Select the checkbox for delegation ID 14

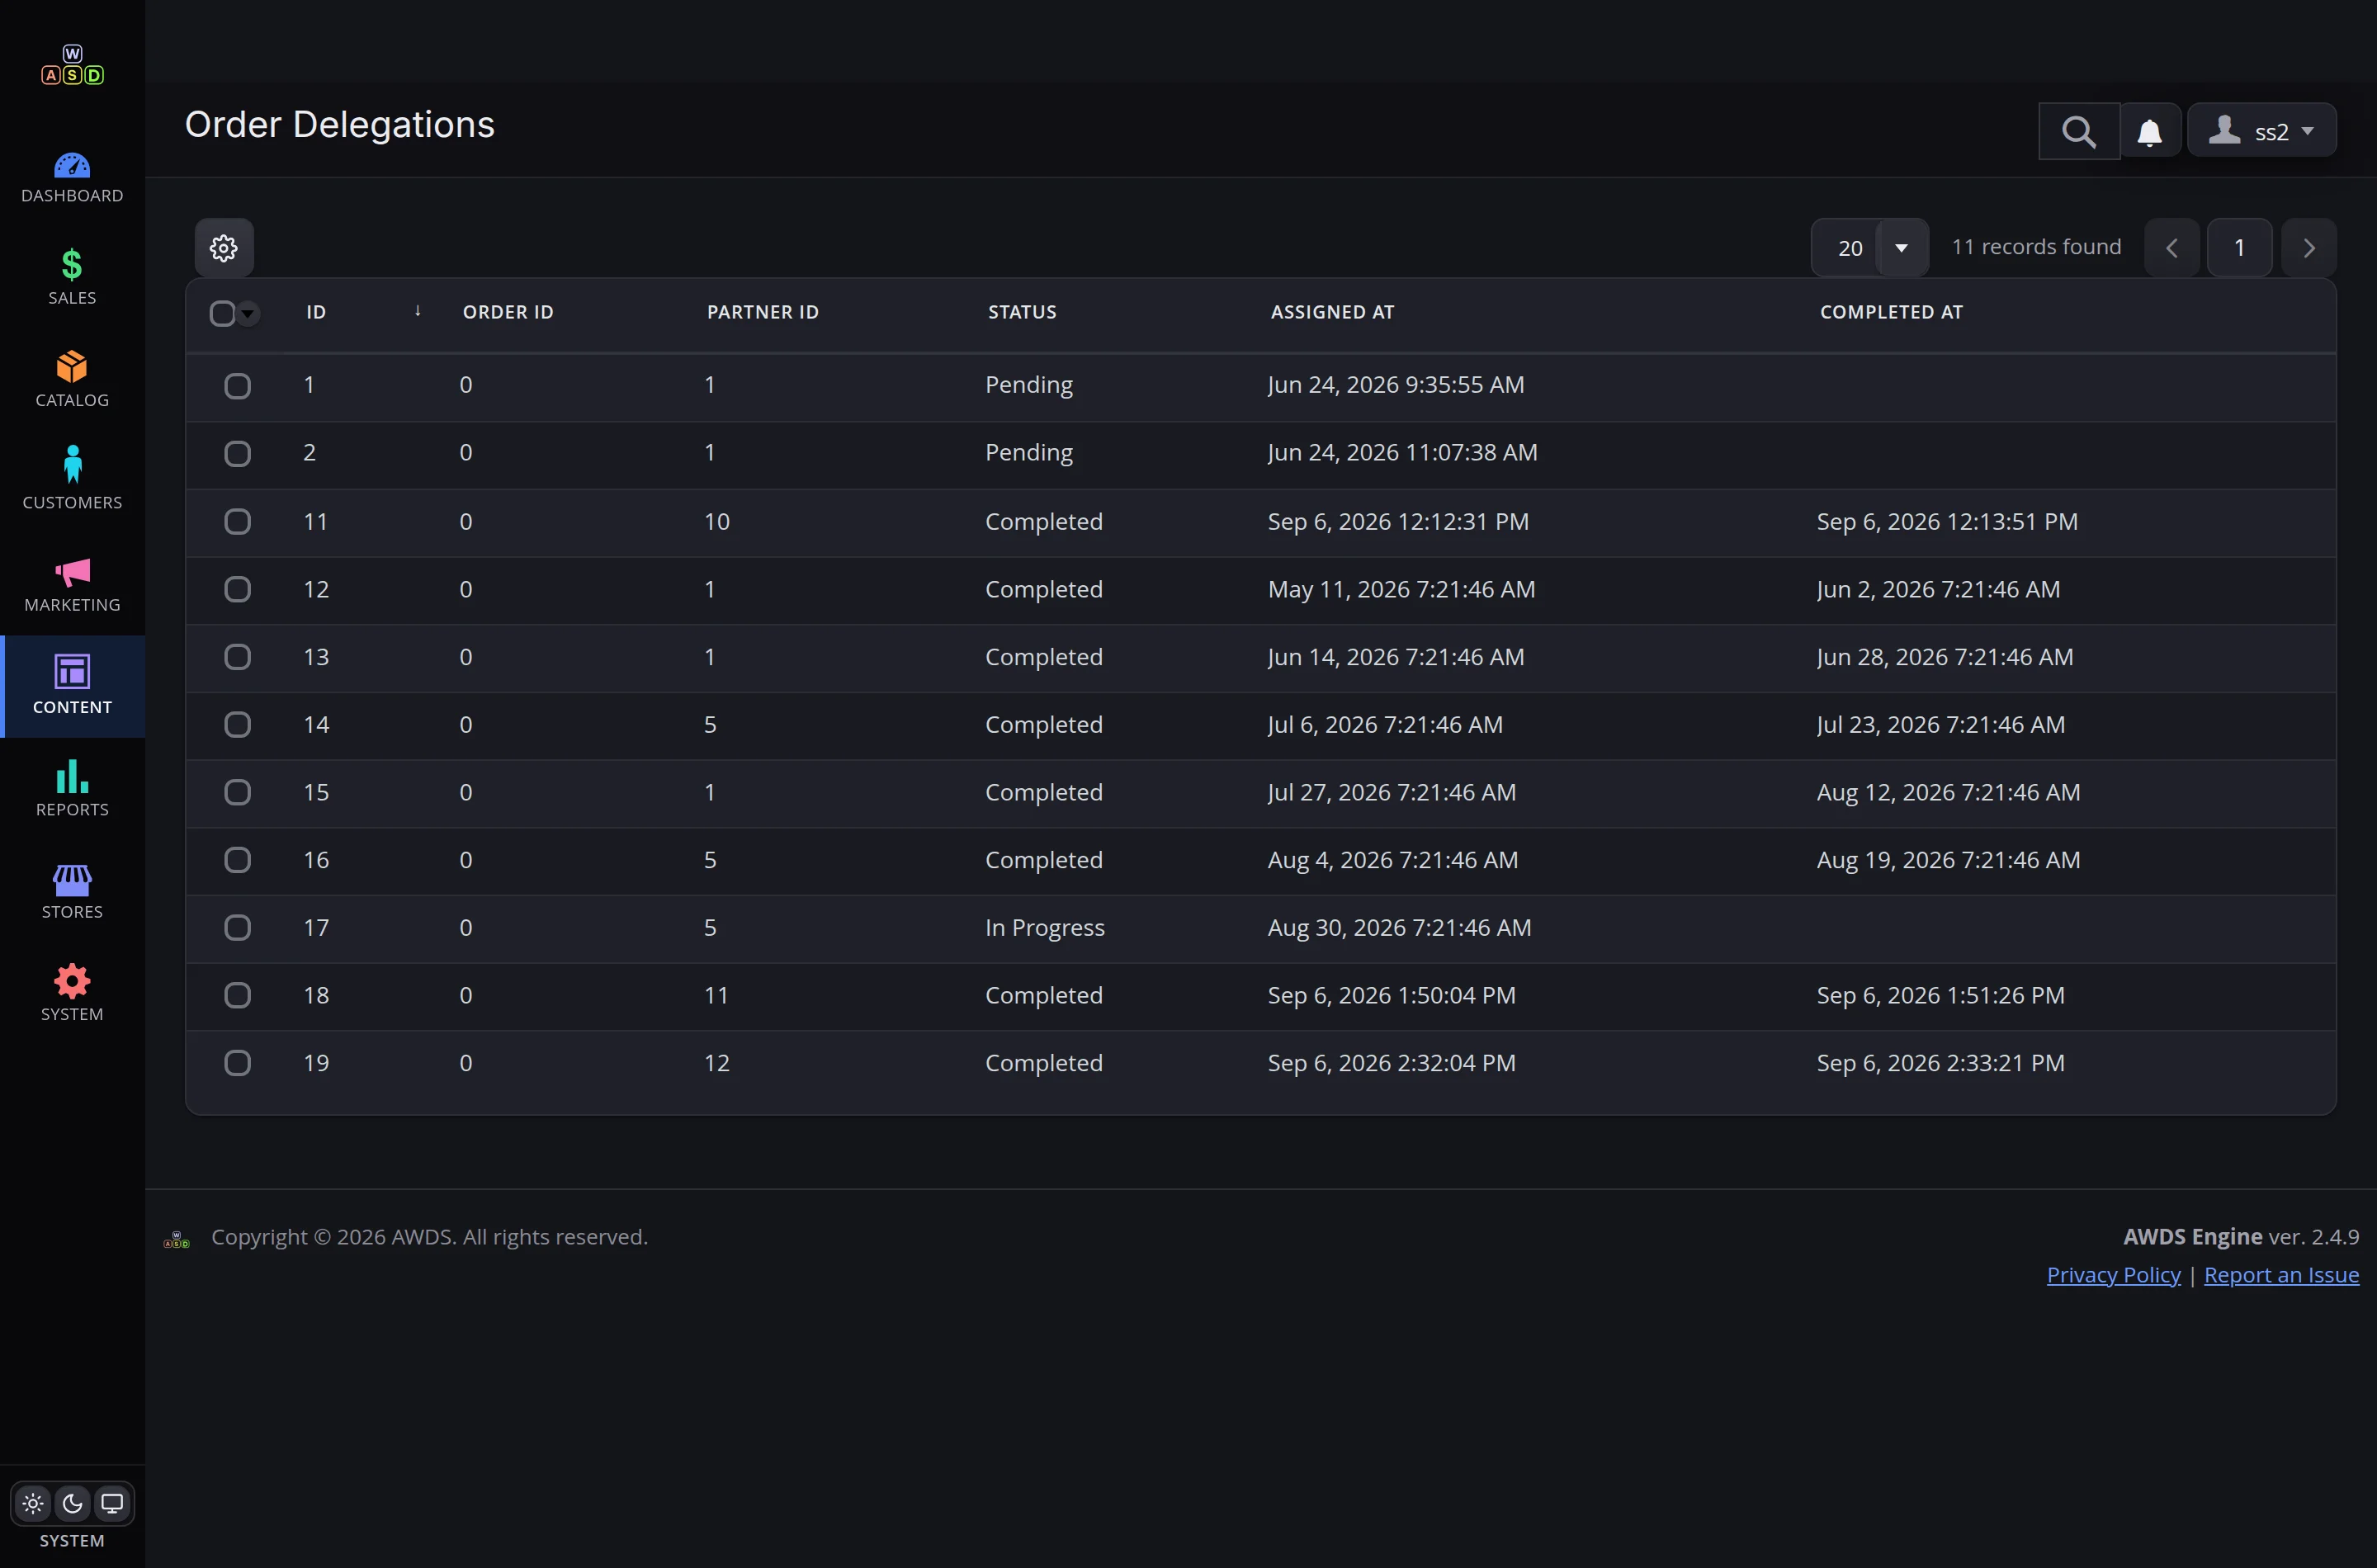(x=237, y=725)
